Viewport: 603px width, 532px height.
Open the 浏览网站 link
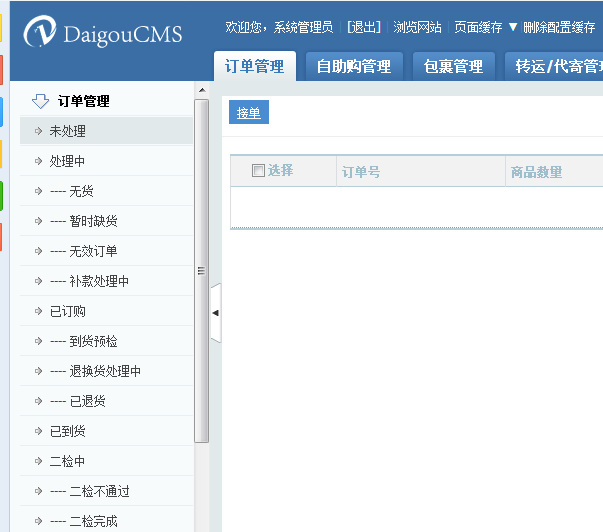(x=417, y=27)
